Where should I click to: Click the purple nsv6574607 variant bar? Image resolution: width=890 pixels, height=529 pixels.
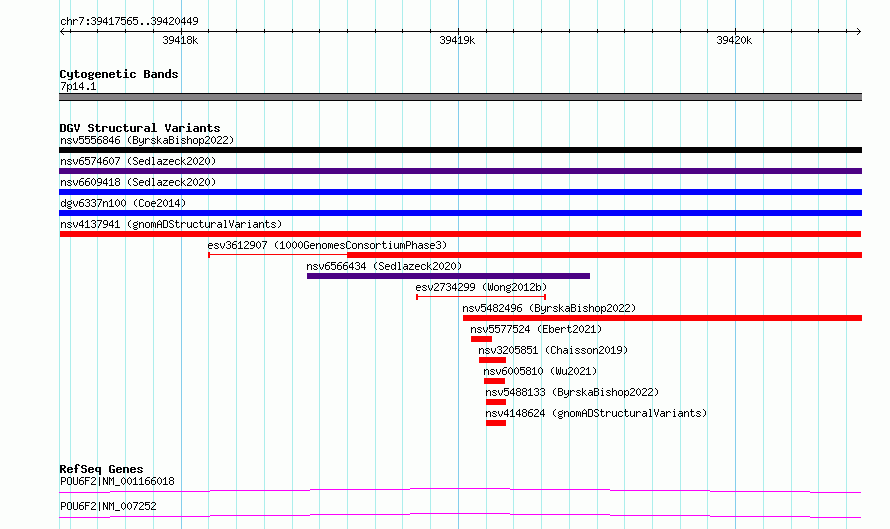click(460, 171)
